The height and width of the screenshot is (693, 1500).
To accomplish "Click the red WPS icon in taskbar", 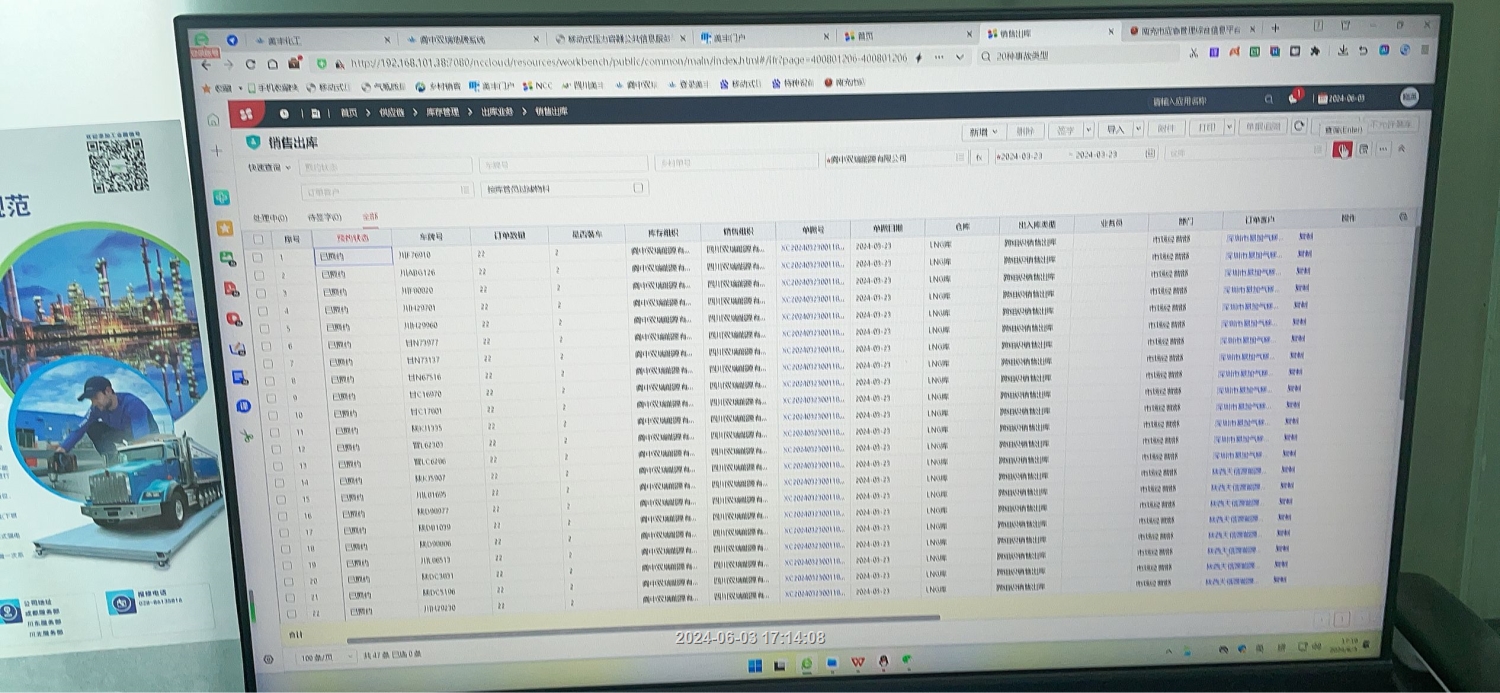I will 858,662.
